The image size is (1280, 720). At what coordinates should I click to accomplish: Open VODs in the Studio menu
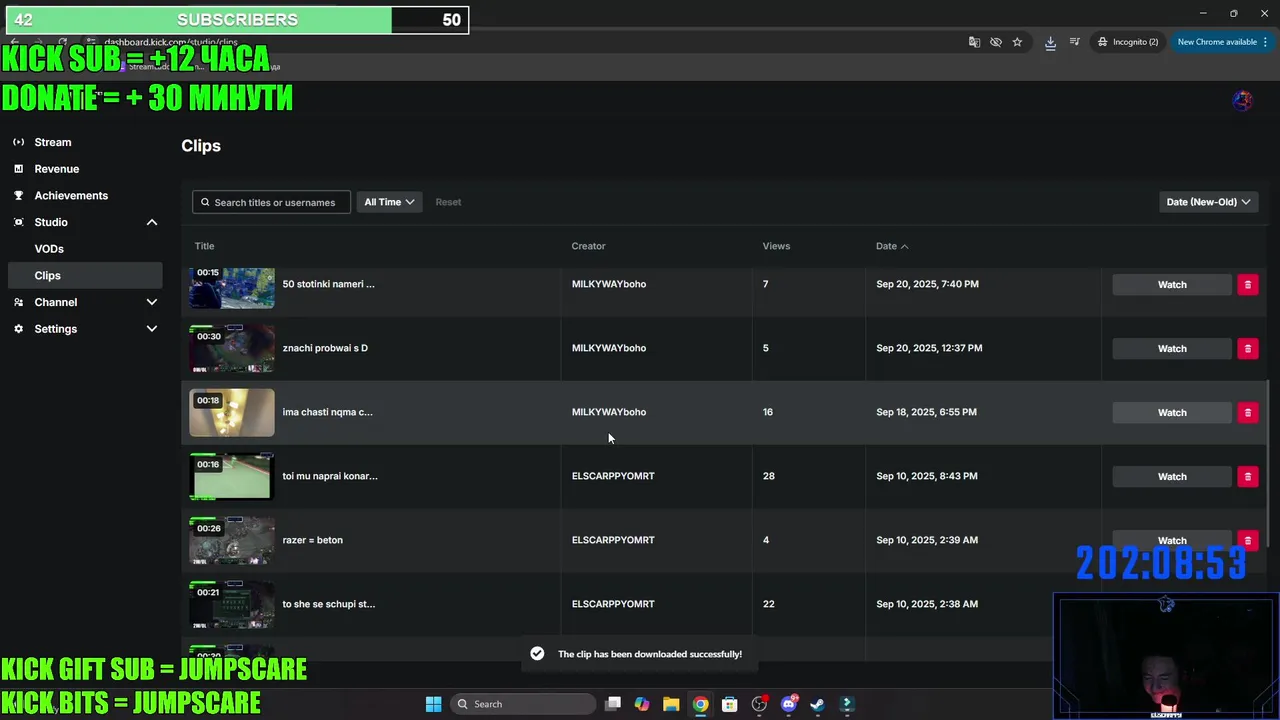tap(49, 249)
